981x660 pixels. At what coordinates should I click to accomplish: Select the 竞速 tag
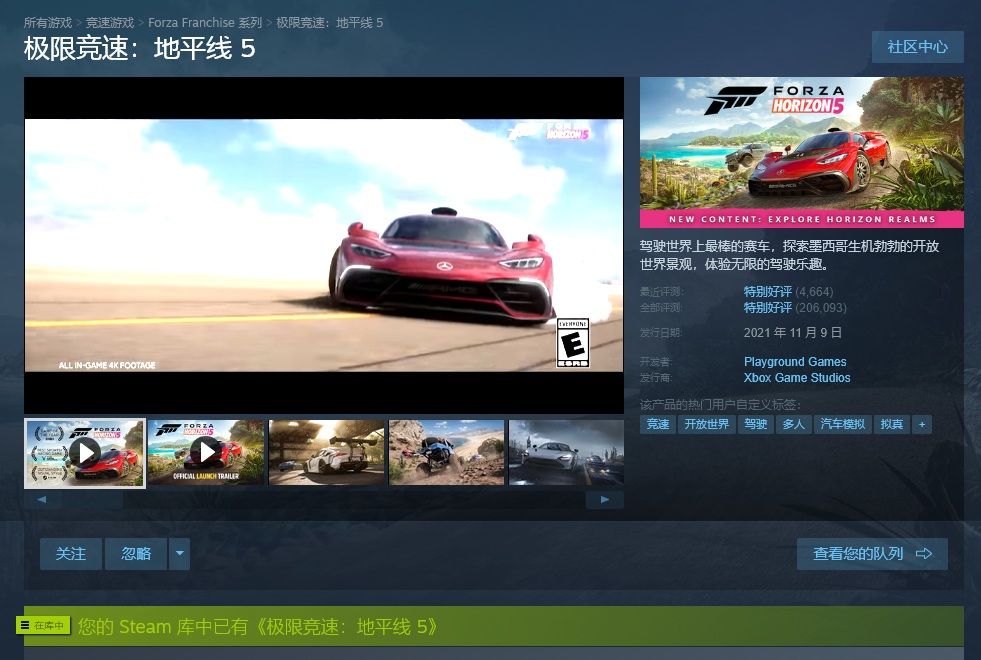pos(658,424)
